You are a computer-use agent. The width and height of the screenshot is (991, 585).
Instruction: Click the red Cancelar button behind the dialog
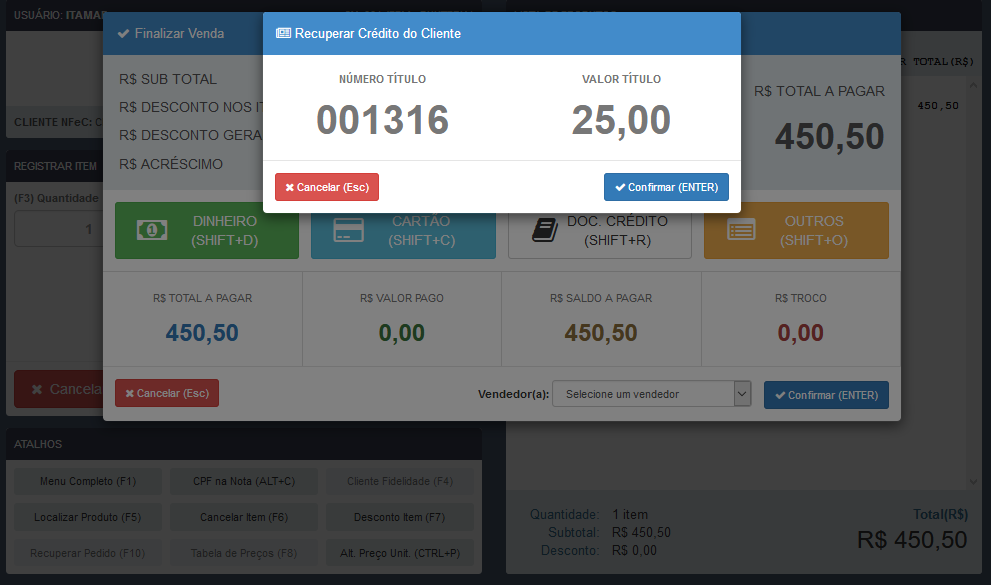[59, 389]
